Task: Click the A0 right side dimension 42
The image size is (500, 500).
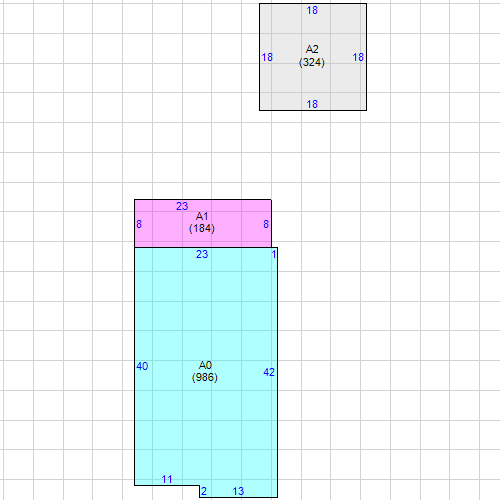Action: (x=269, y=372)
